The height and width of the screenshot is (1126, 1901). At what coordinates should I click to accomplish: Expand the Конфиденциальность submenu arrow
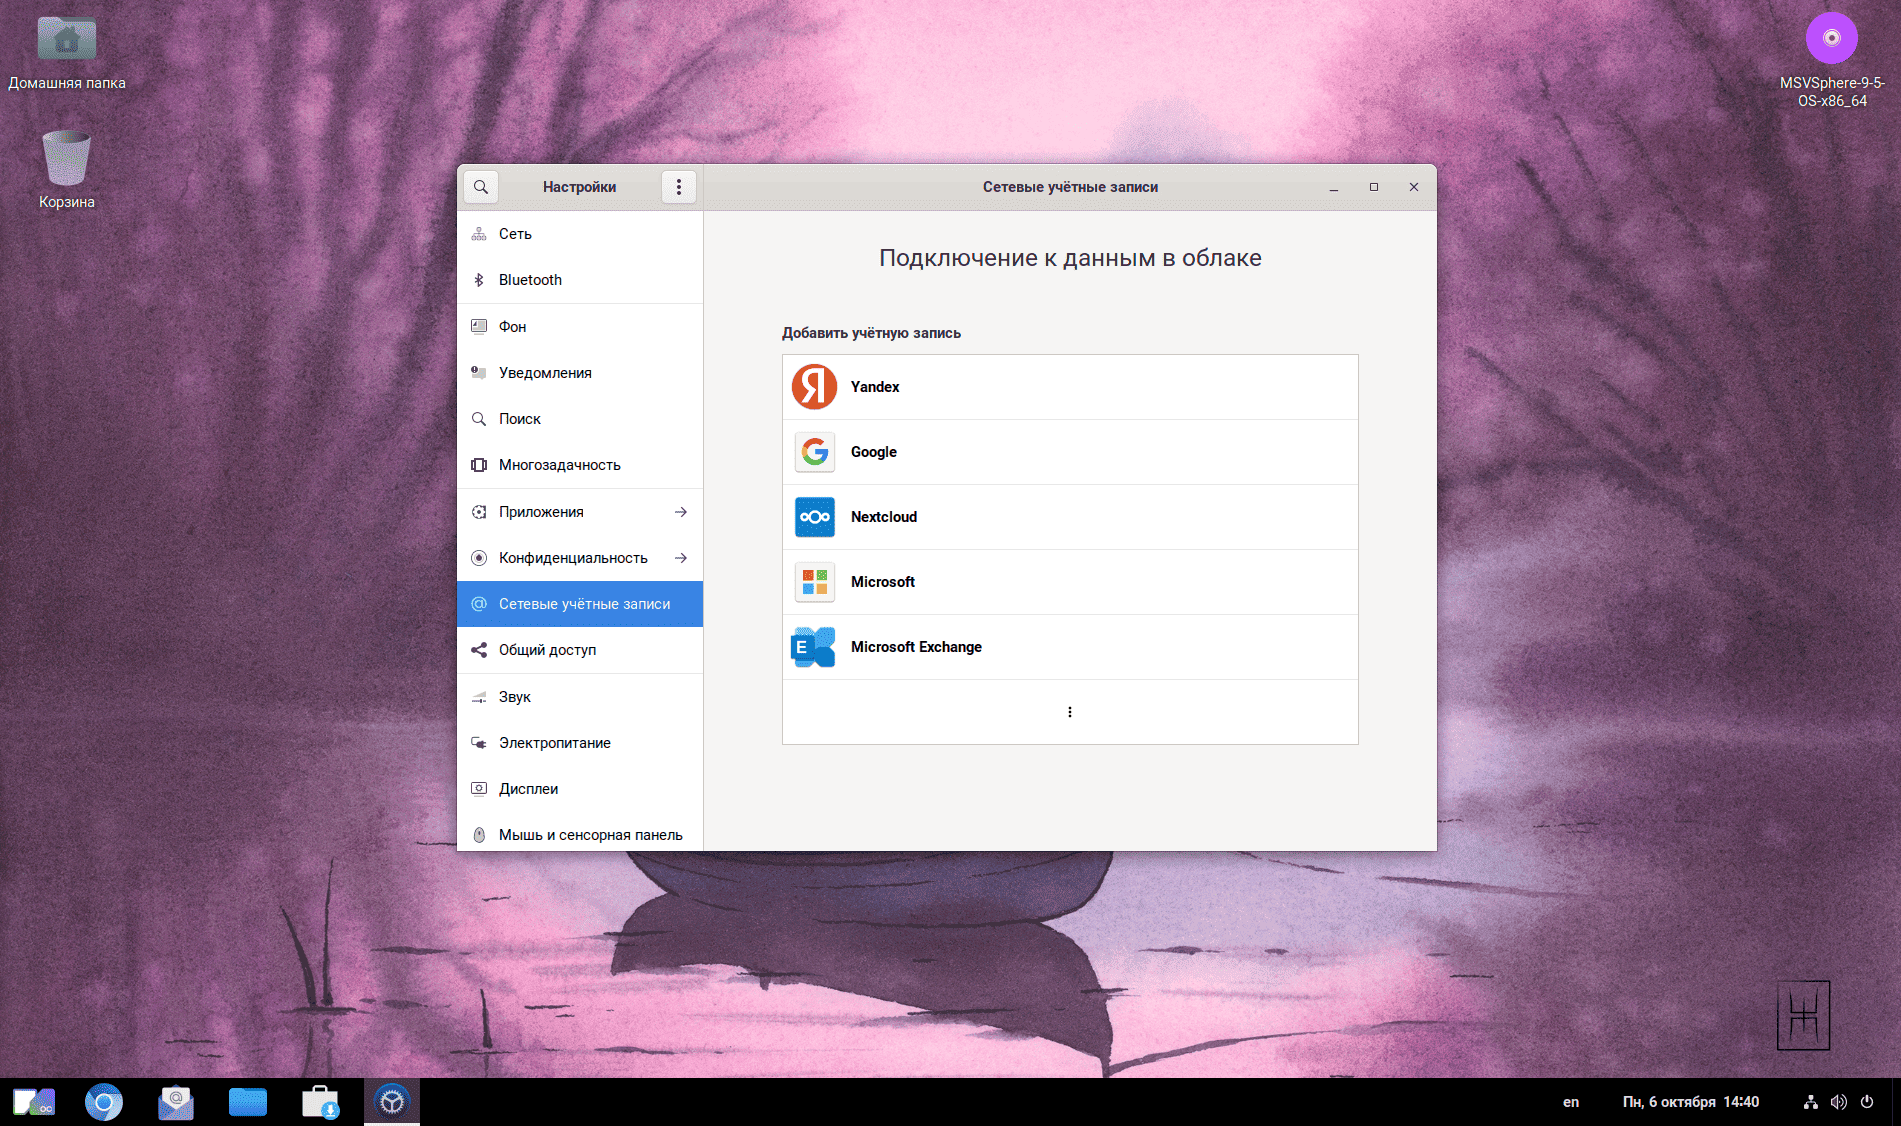[681, 558]
